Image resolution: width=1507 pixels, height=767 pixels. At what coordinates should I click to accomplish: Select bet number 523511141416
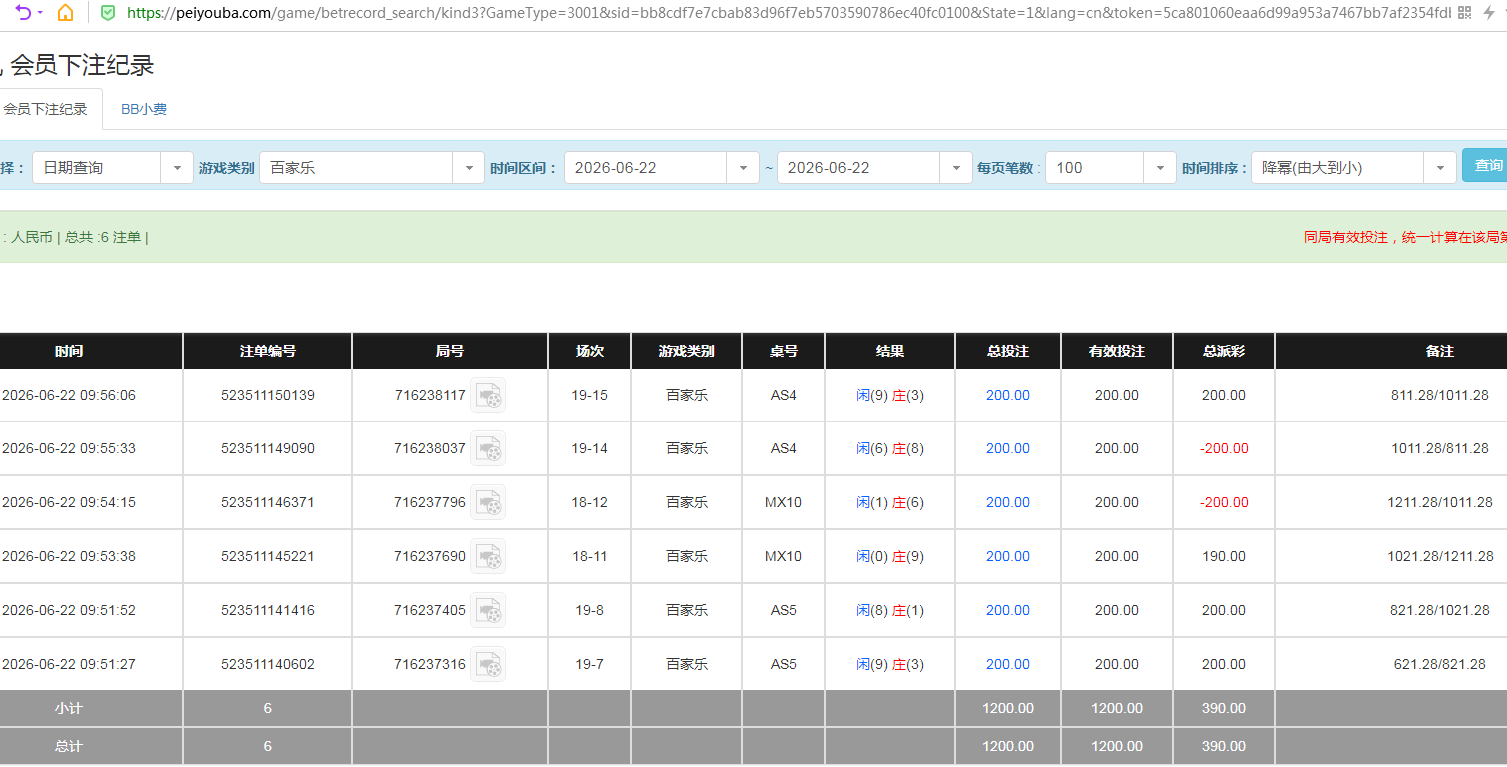(268, 610)
